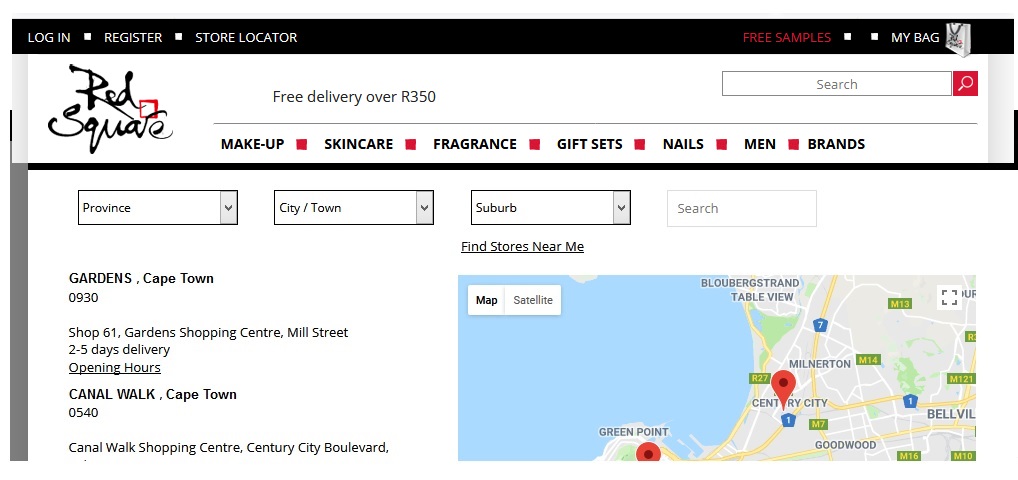This screenshot has width=1018, height=480.
Task: Focus the top site search box
Action: 836,84
